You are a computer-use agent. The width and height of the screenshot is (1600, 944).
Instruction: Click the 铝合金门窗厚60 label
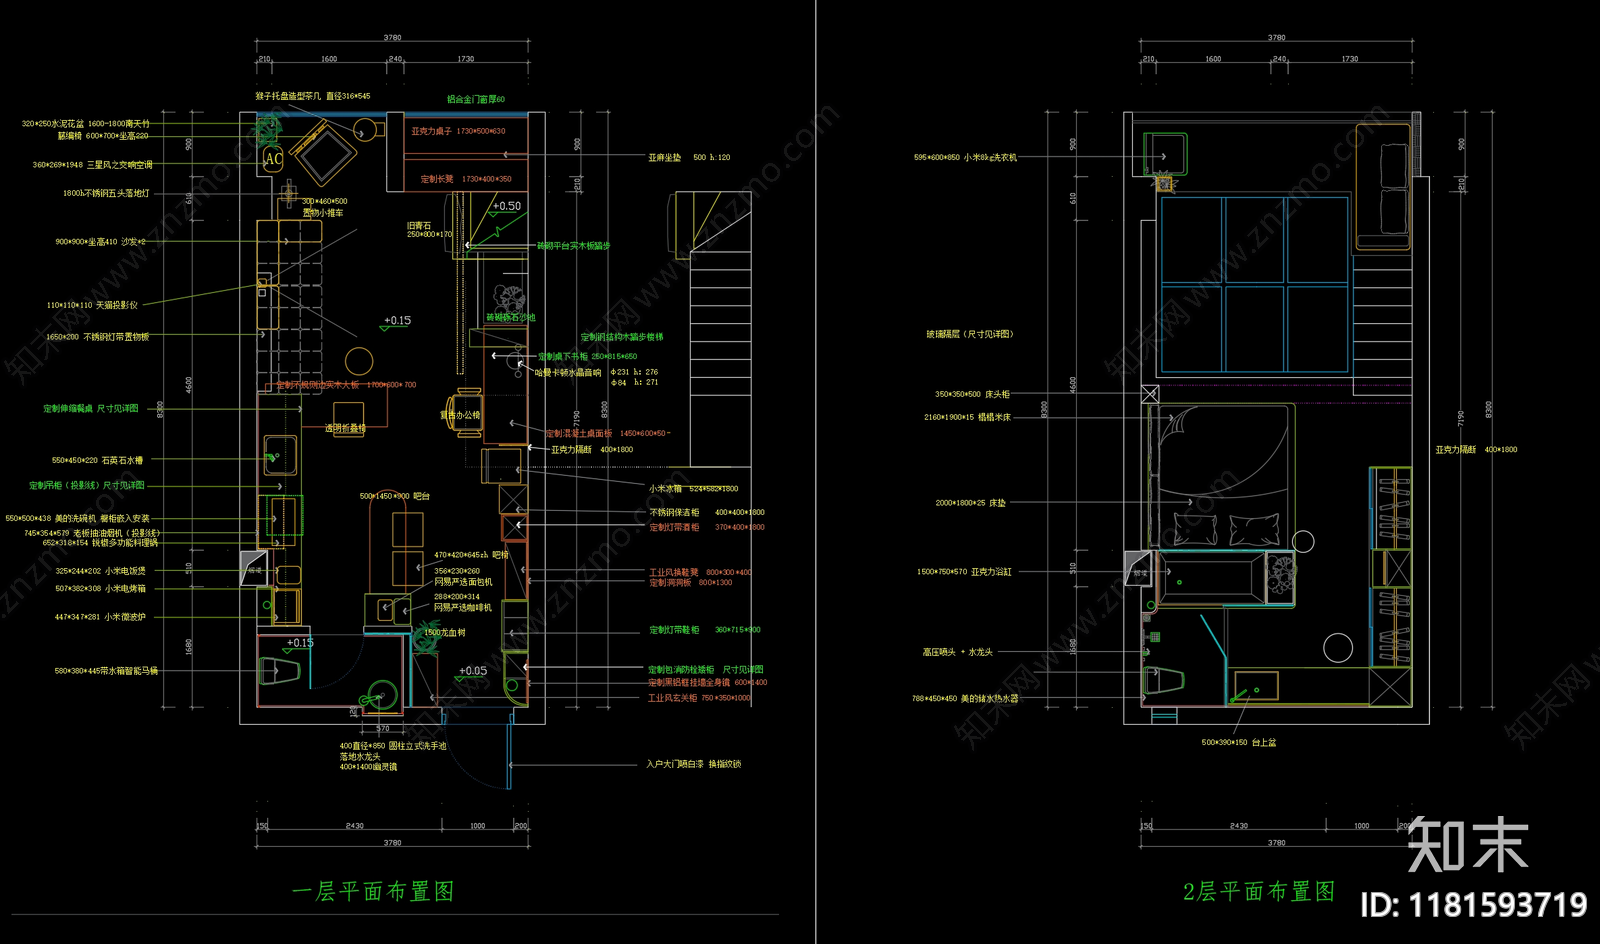tap(476, 100)
